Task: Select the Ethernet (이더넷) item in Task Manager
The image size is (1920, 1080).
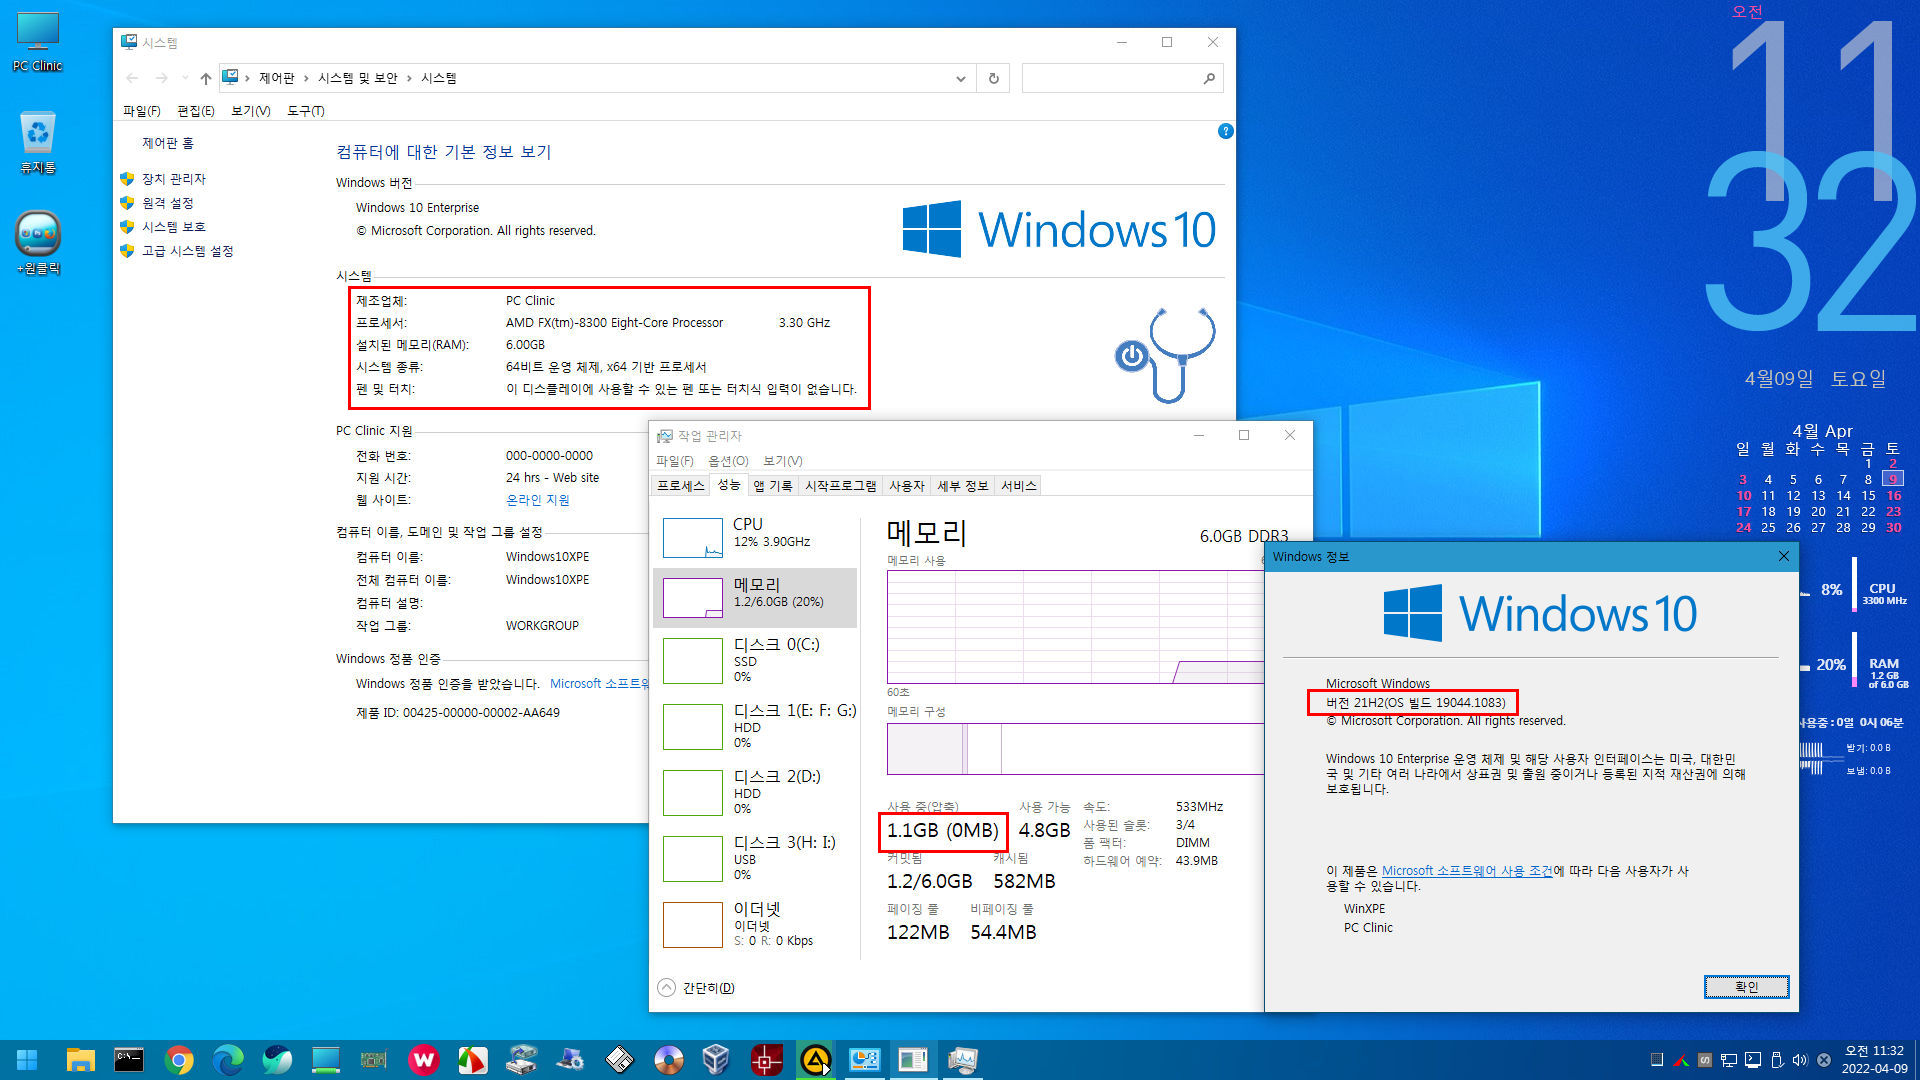Action: (x=755, y=925)
